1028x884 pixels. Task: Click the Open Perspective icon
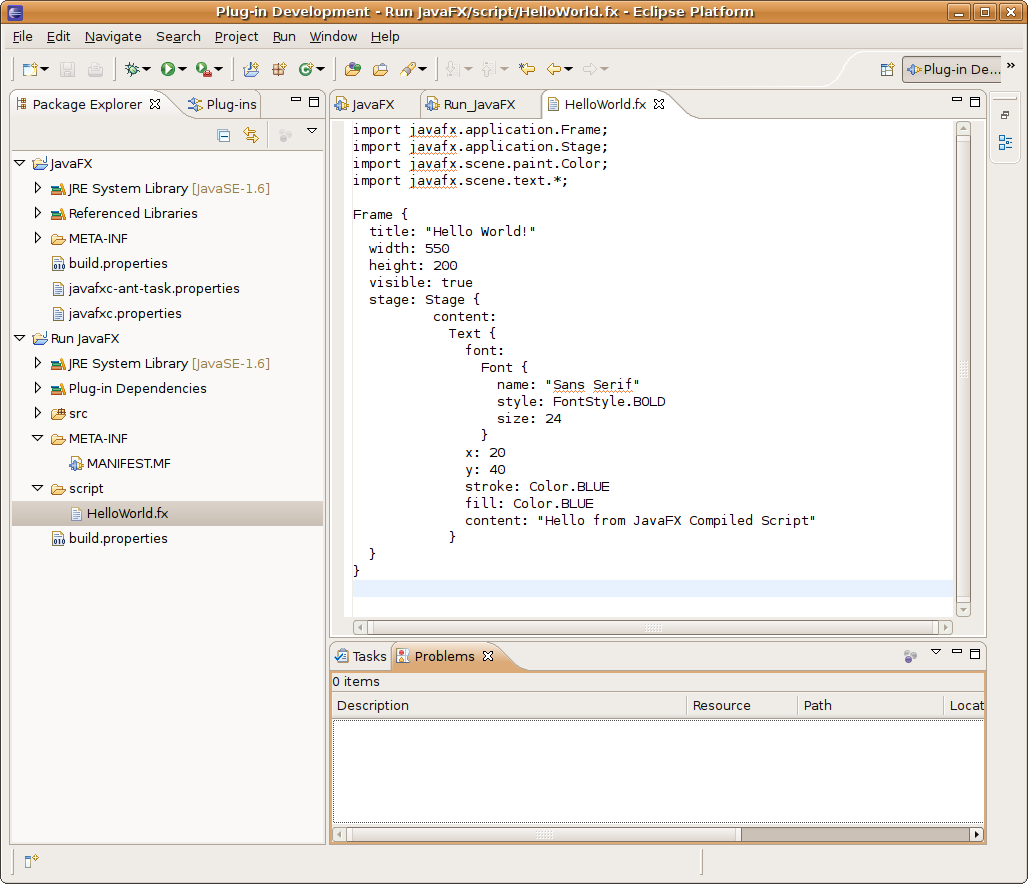(886, 69)
